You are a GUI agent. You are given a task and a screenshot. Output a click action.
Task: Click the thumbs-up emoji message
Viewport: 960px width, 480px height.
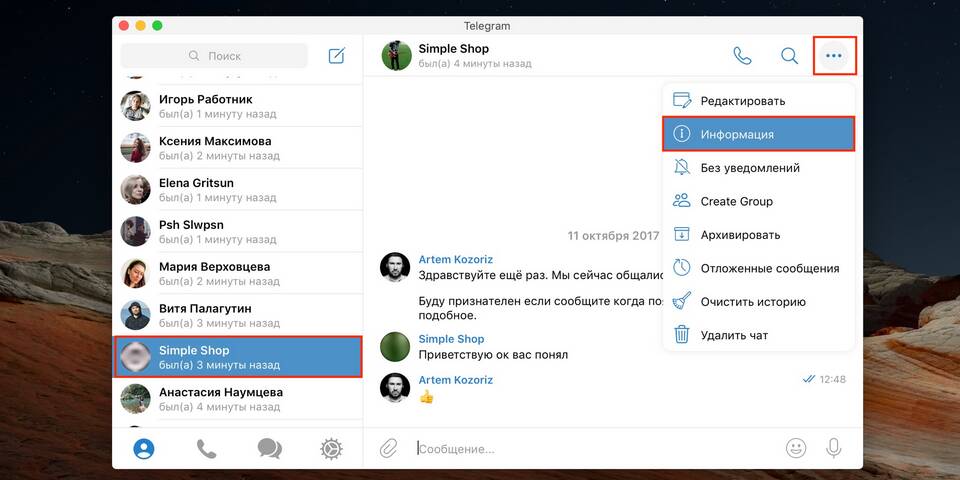pyautogui.click(x=426, y=397)
